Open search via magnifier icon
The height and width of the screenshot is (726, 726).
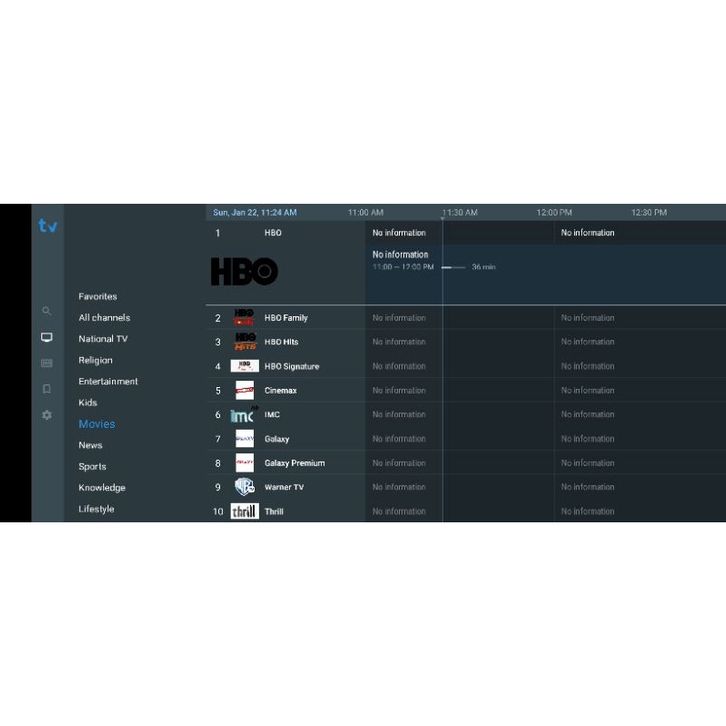pos(47,311)
